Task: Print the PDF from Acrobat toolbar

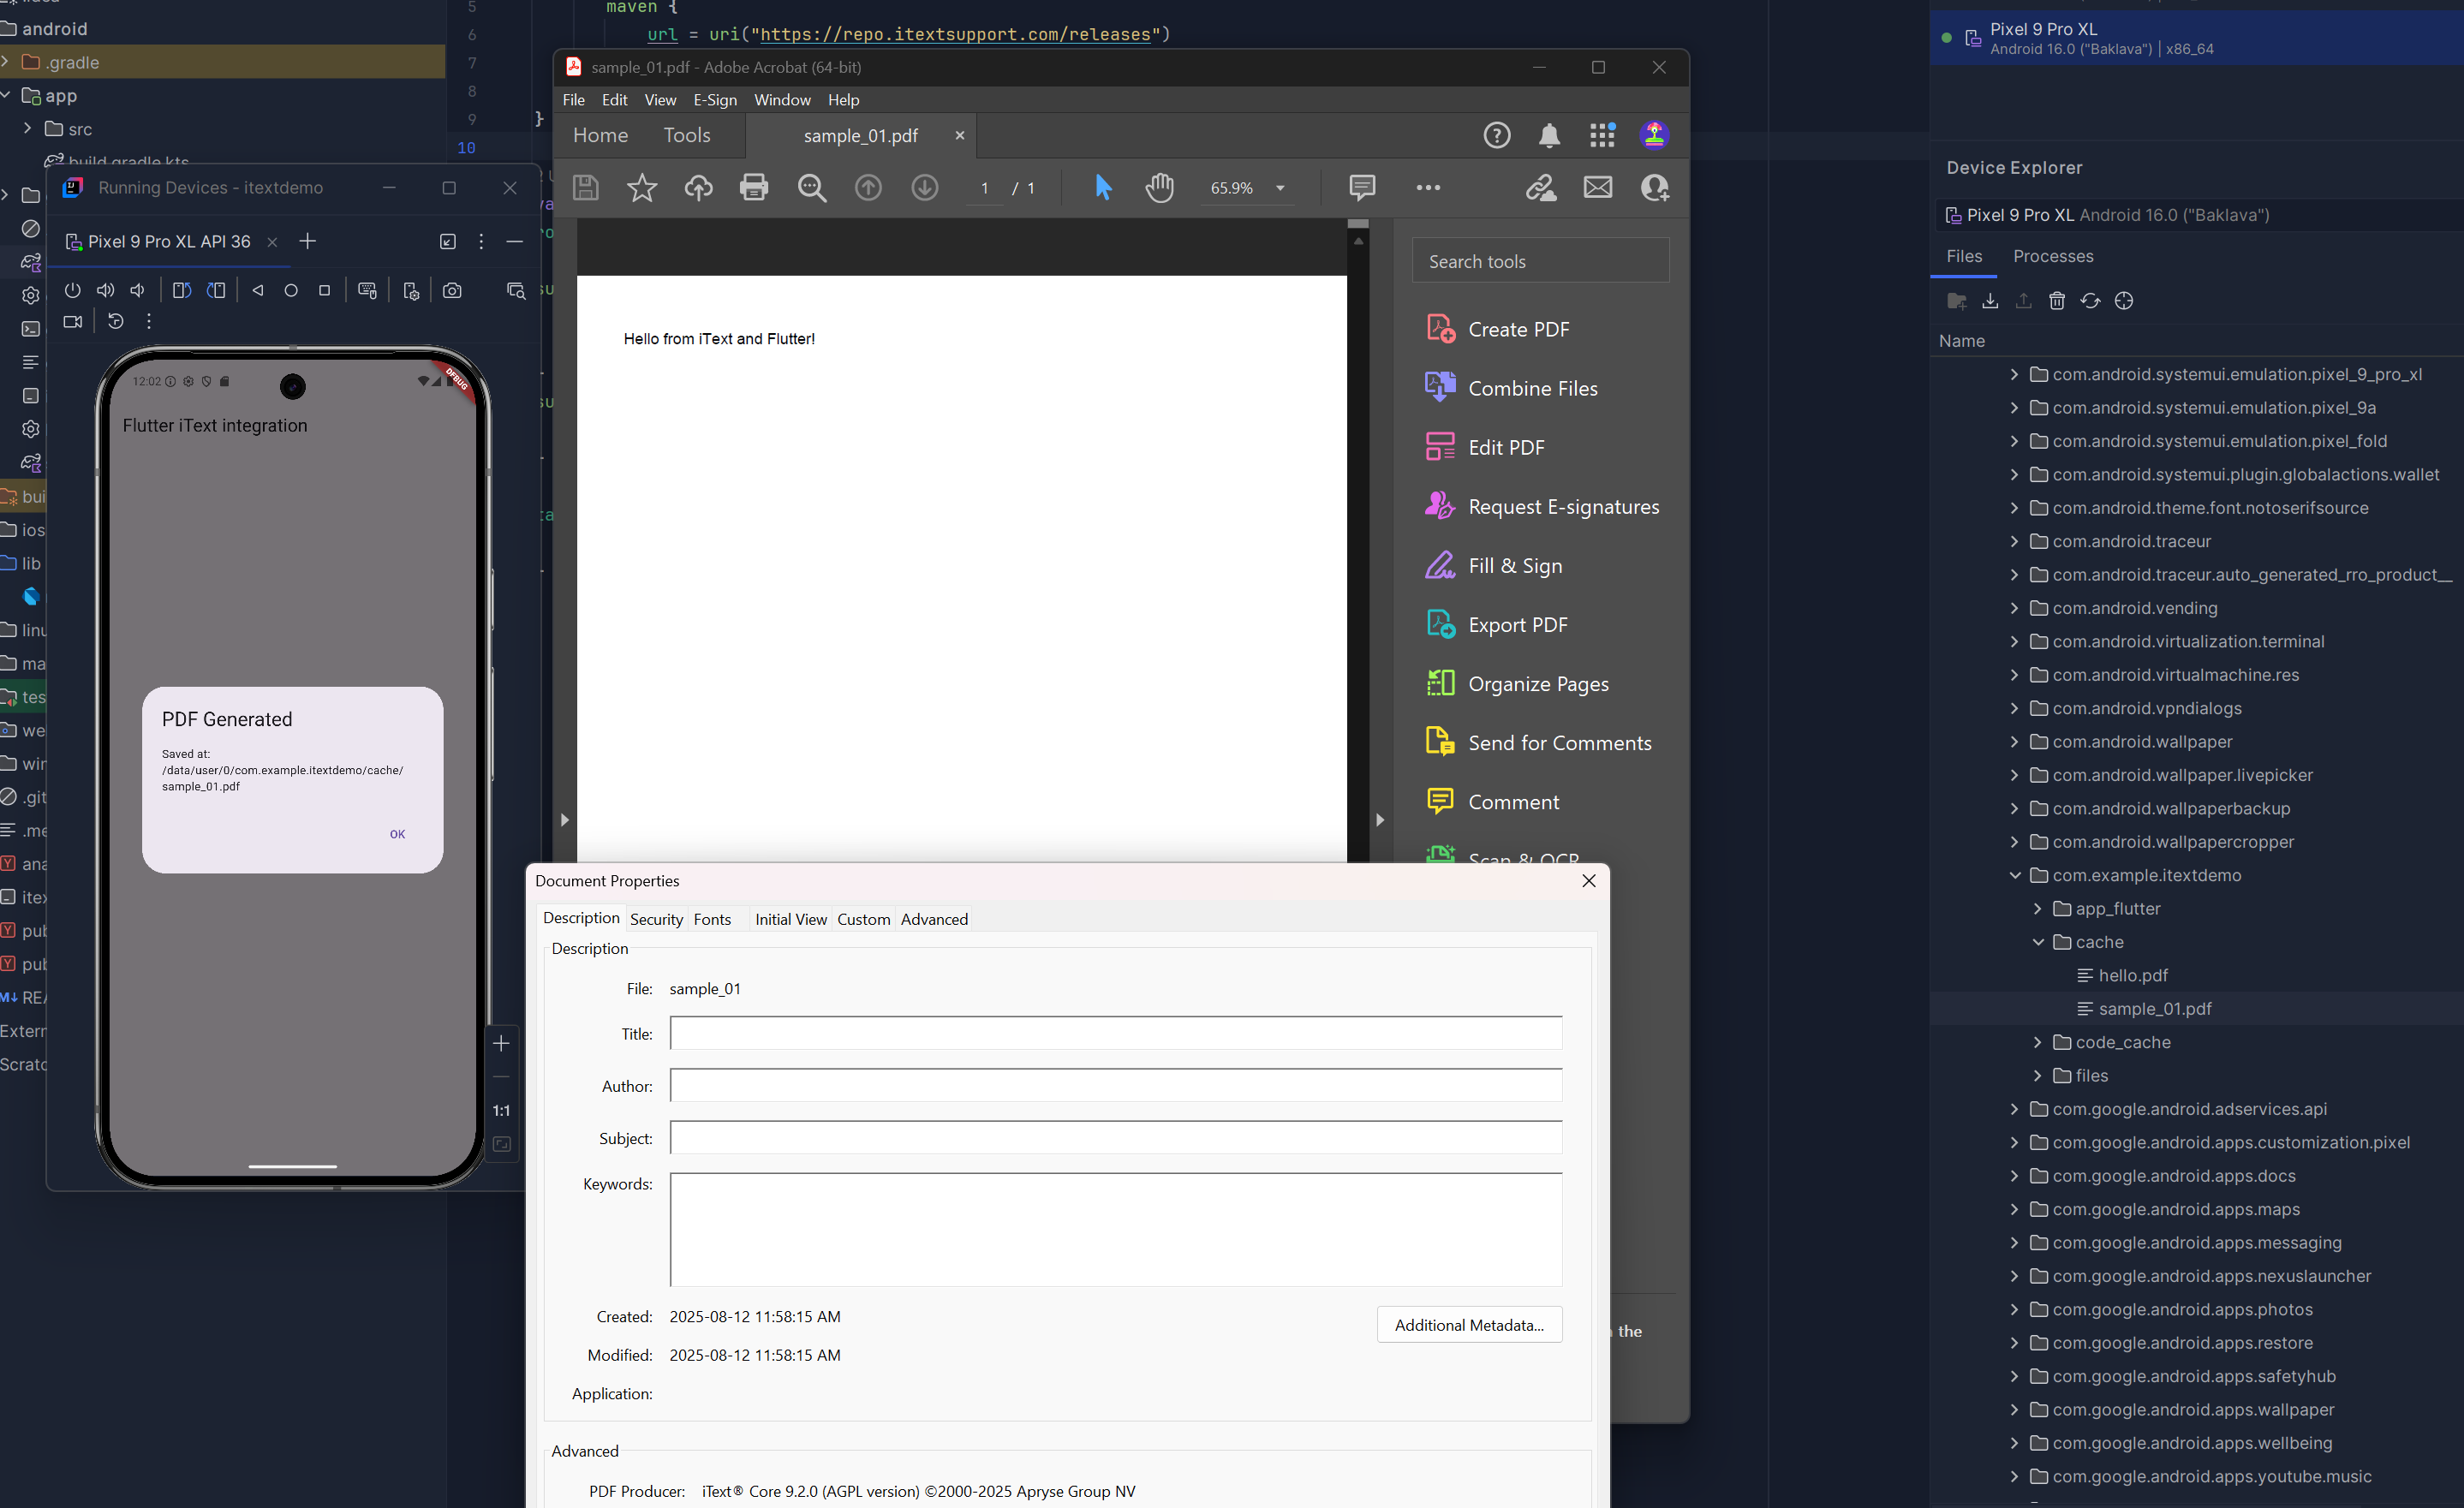Action: [x=754, y=187]
